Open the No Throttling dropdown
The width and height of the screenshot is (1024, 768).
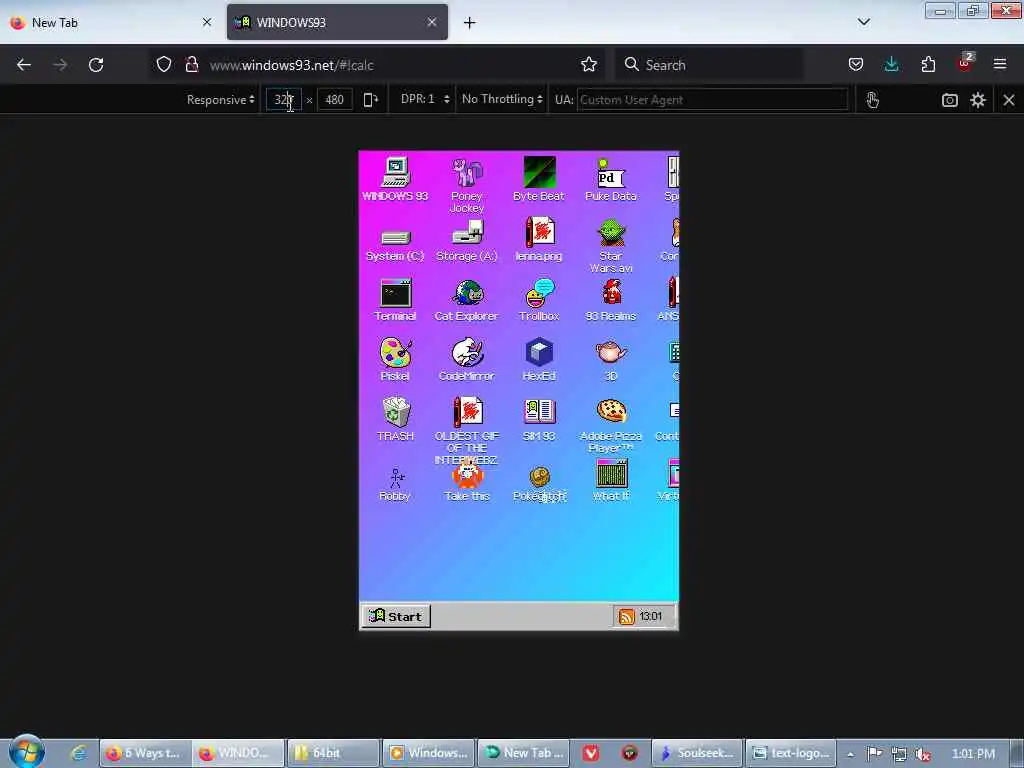tap(502, 99)
